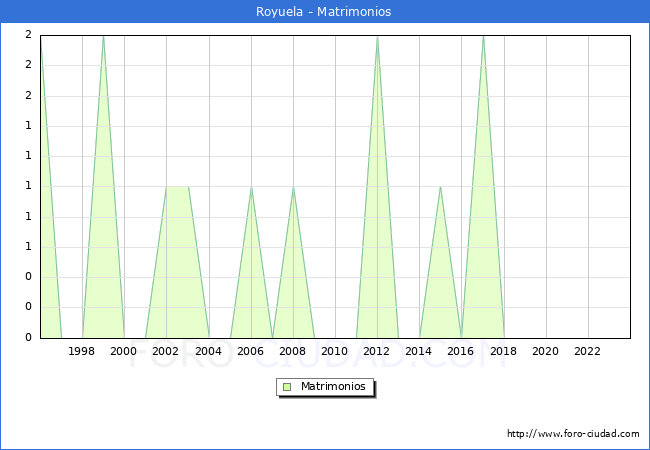Select the 2010 x-axis label

point(335,351)
